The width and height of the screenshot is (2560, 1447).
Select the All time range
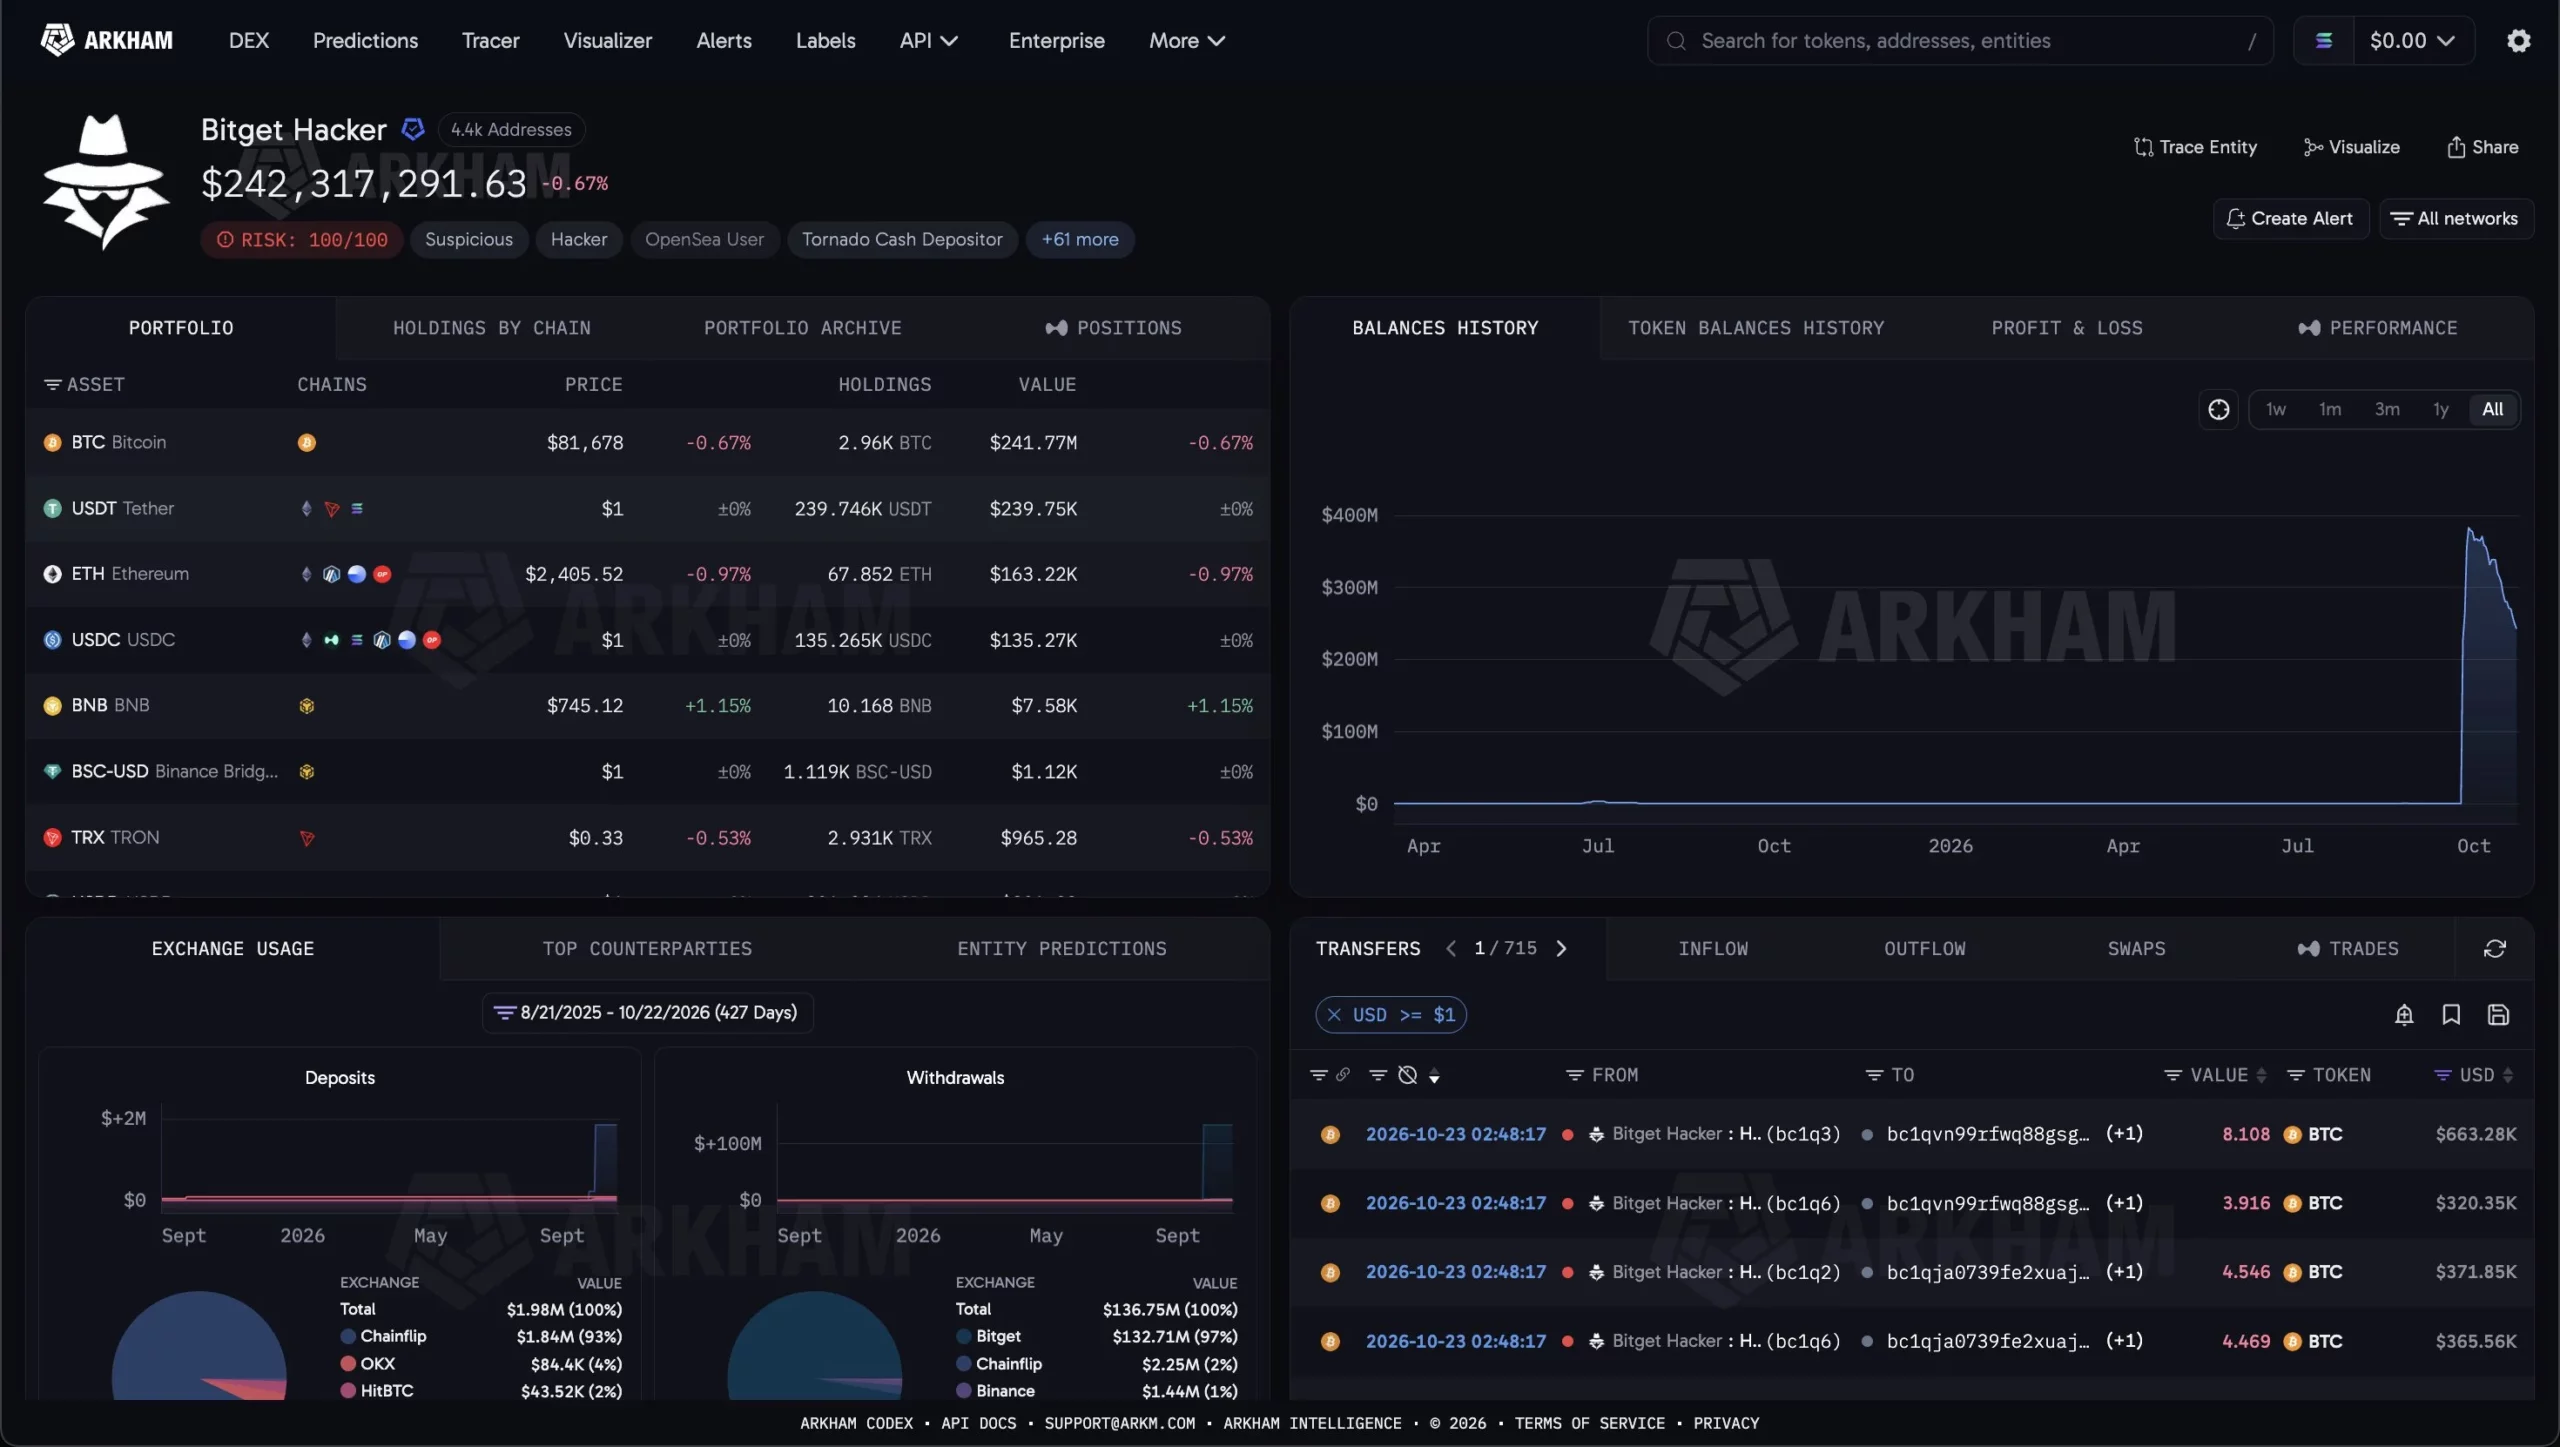pos(2493,409)
